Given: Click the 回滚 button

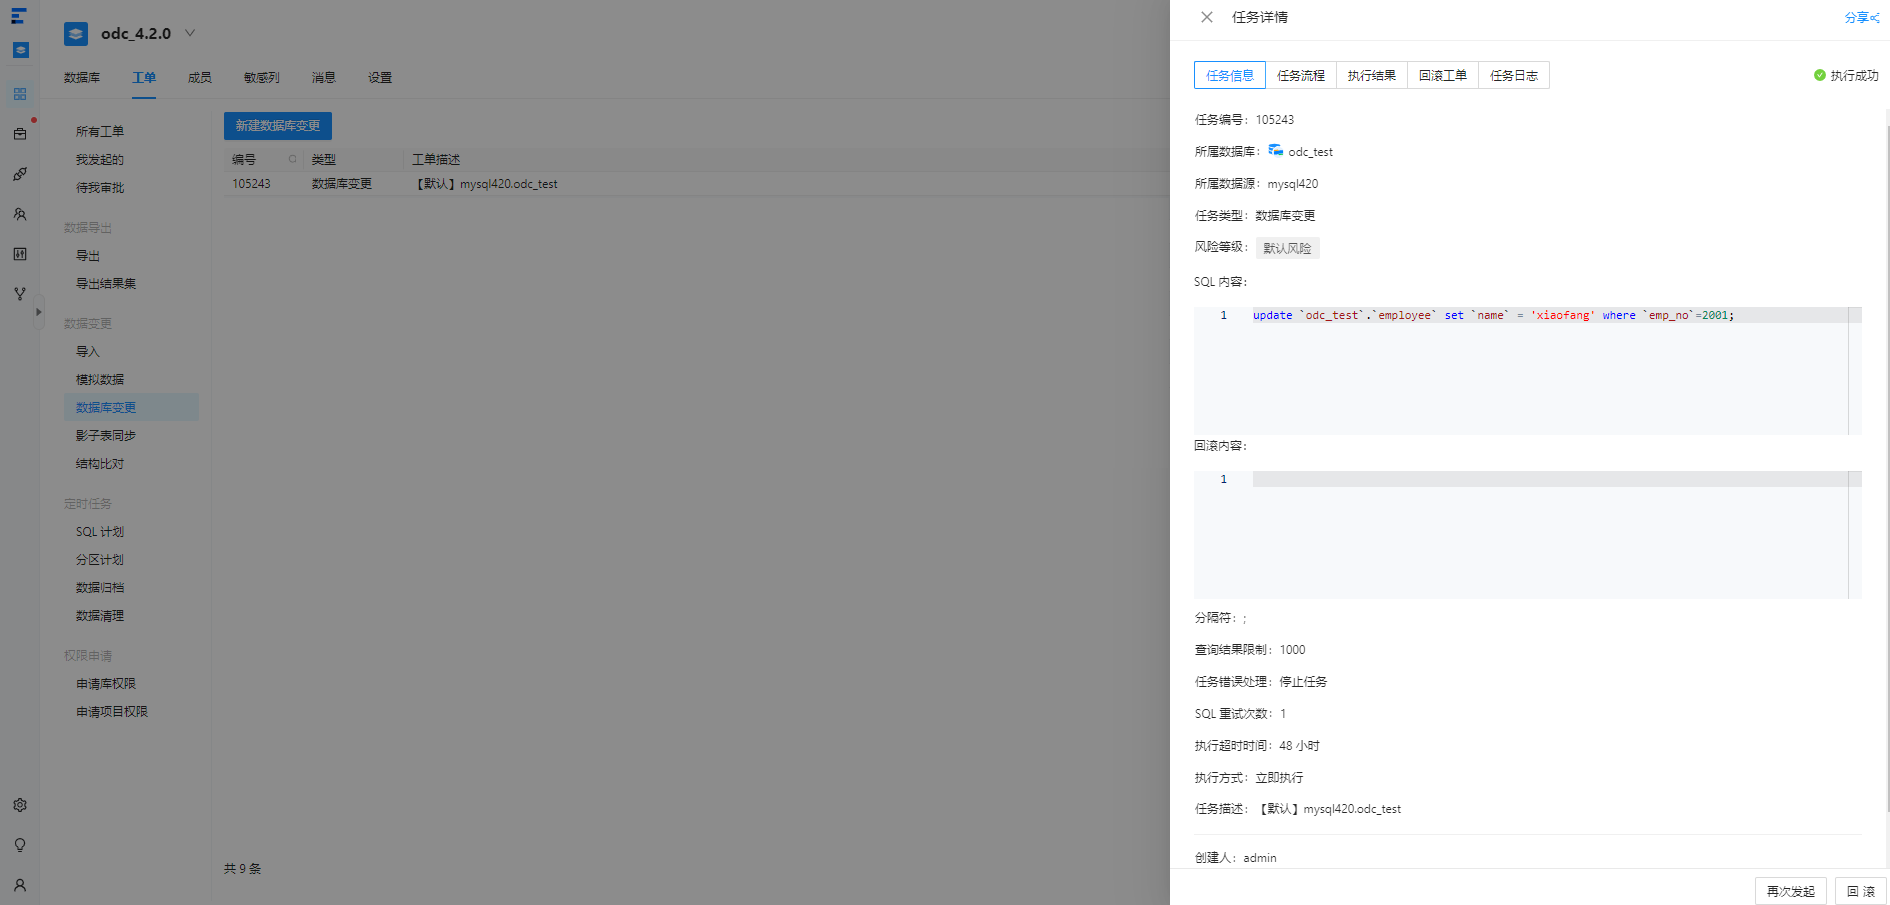Looking at the screenshot, I should (x=1861, y=891).
